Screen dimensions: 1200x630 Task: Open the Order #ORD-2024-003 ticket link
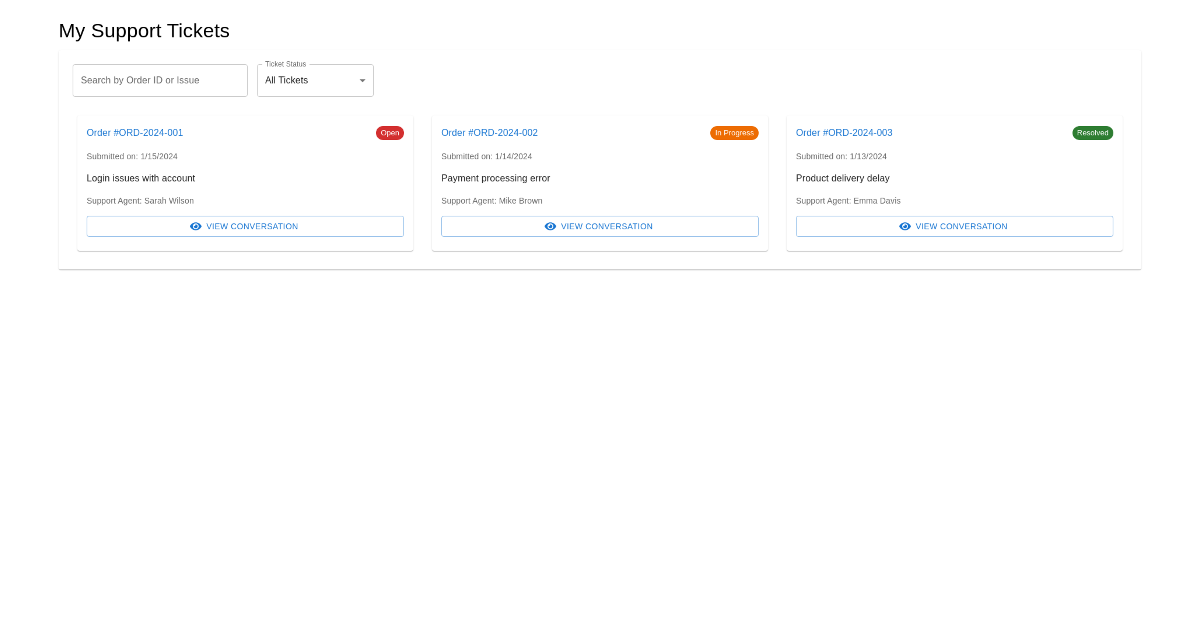tap(844, 132)
